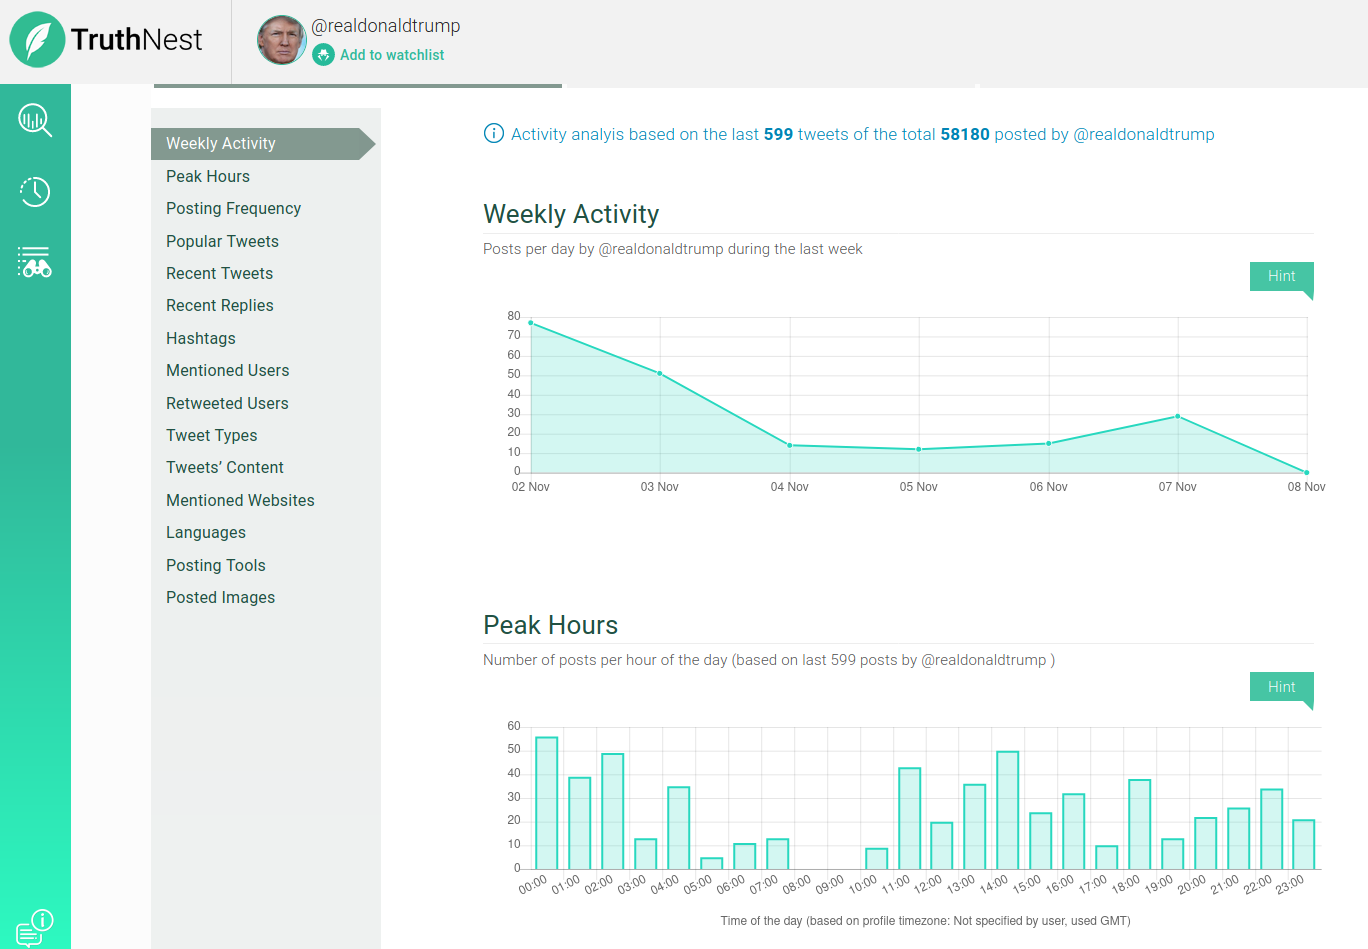Click the @realdonaldtrump username text

pyautogui.click(x=386, y=26)
